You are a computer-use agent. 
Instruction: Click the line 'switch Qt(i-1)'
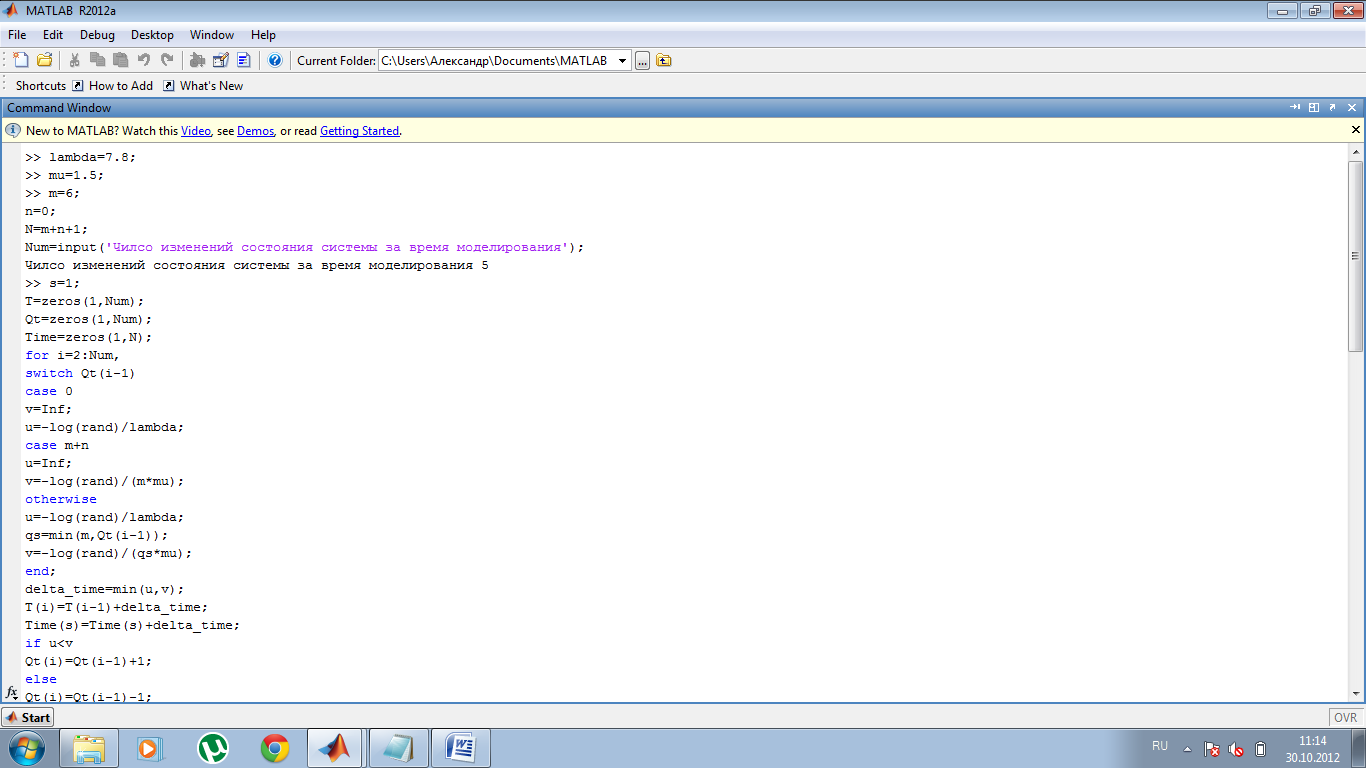[x=80, y=373]
